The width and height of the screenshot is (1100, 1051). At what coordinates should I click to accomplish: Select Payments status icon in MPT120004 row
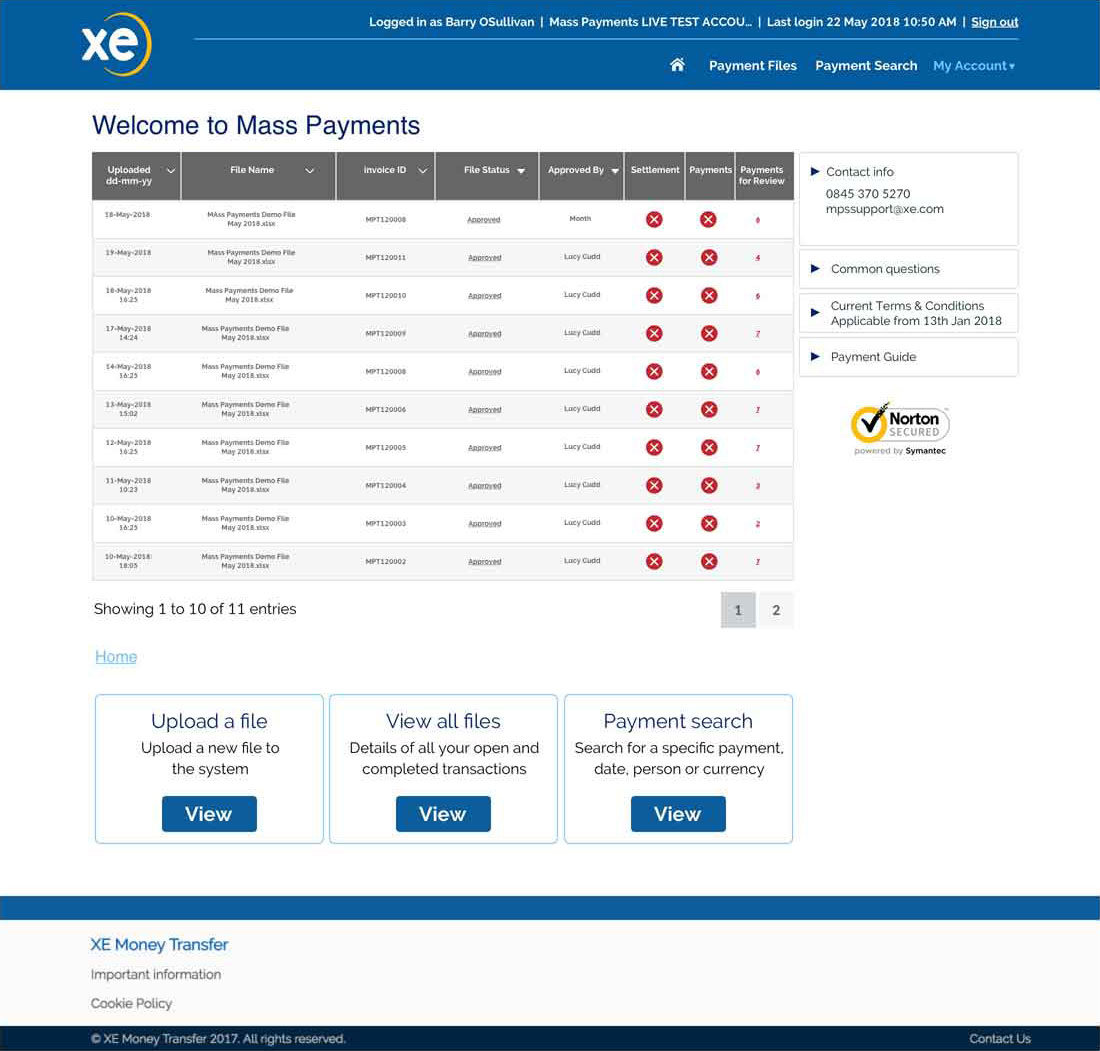[709, 485]
